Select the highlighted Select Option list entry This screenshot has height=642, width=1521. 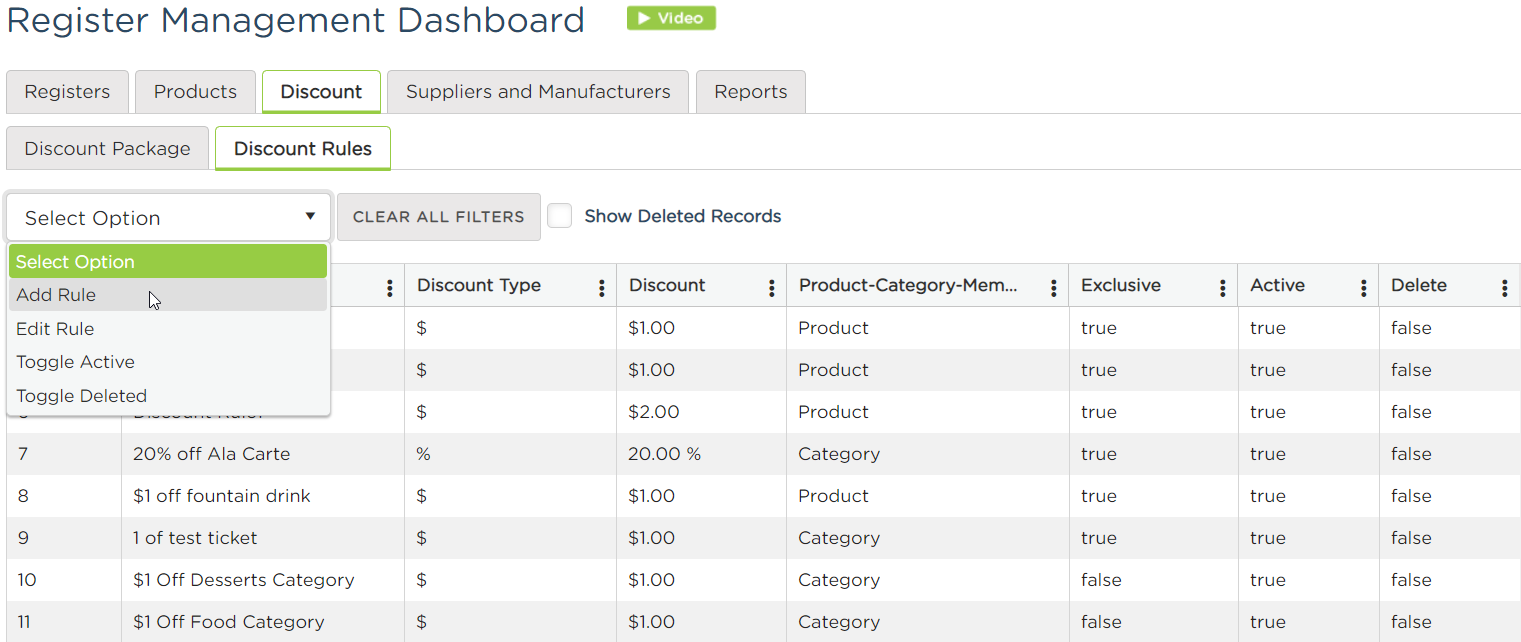point(168,262)
